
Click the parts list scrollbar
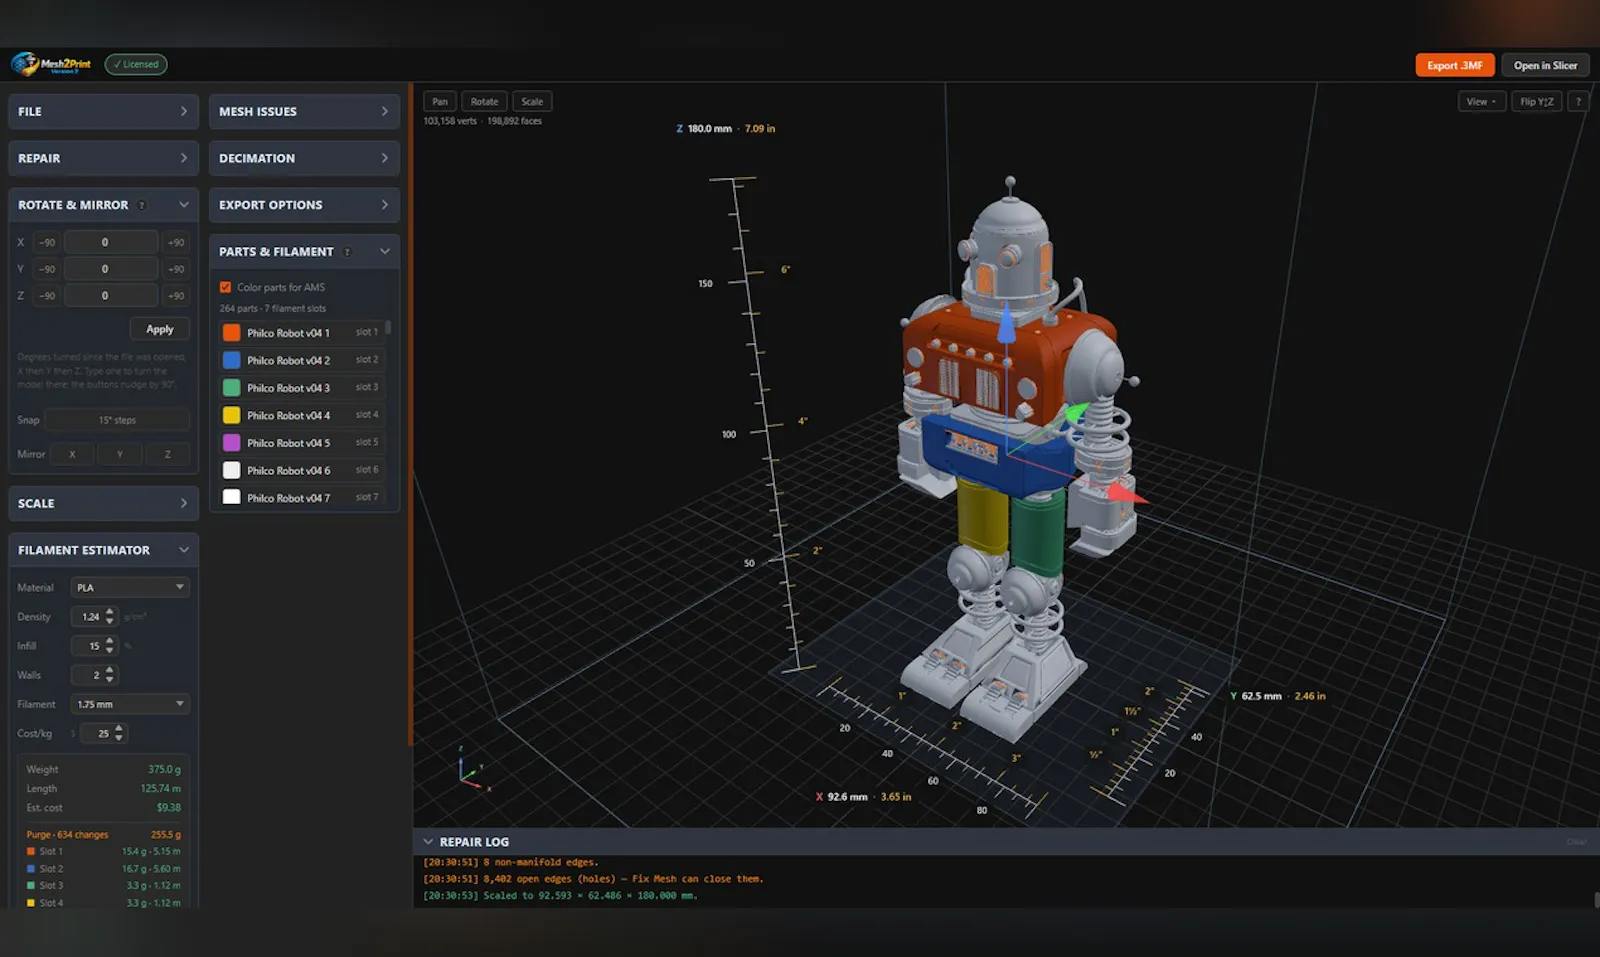(388, 328)
